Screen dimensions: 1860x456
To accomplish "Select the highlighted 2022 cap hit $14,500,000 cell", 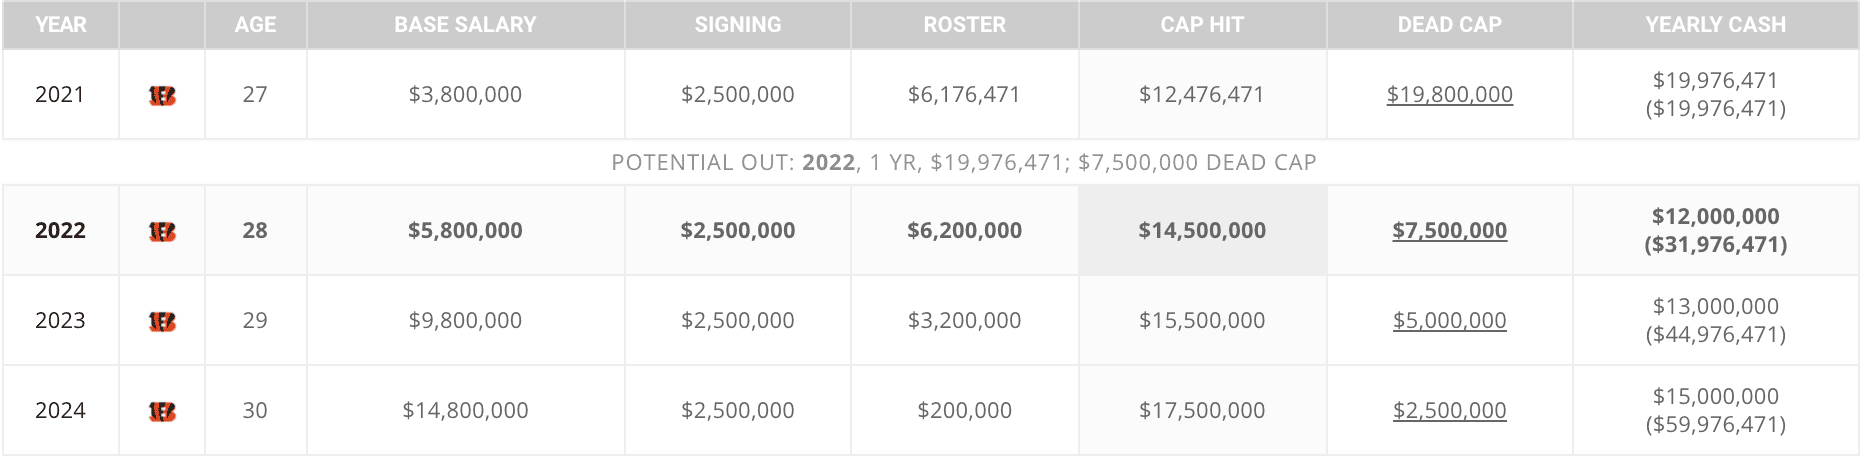I will [x=1202, y=231].
